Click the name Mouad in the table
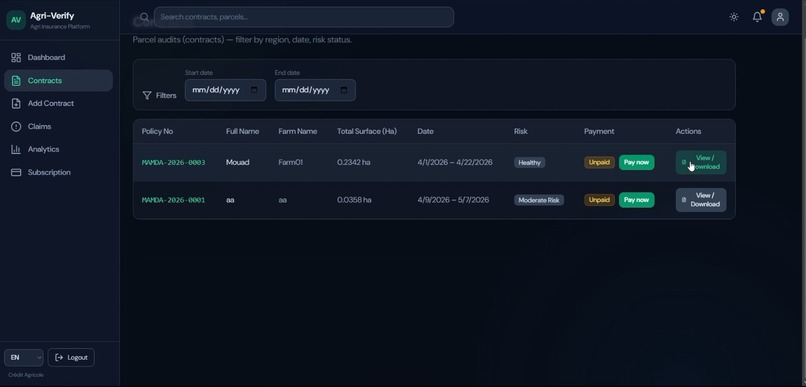Image resolution: width=806 pixels, height=387 pixels. point(237,162)
